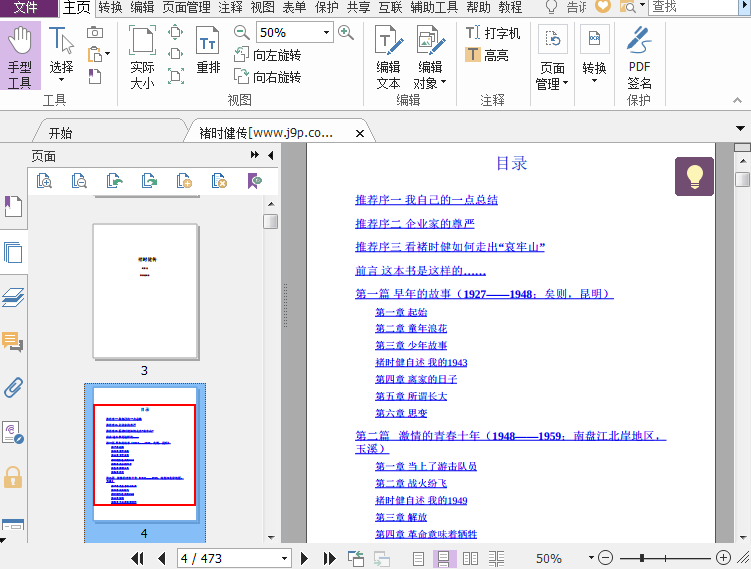751x569 pixels.
Task: Enlarge page thumbnails in the Pages panel
Action: [x=44, y=181]
